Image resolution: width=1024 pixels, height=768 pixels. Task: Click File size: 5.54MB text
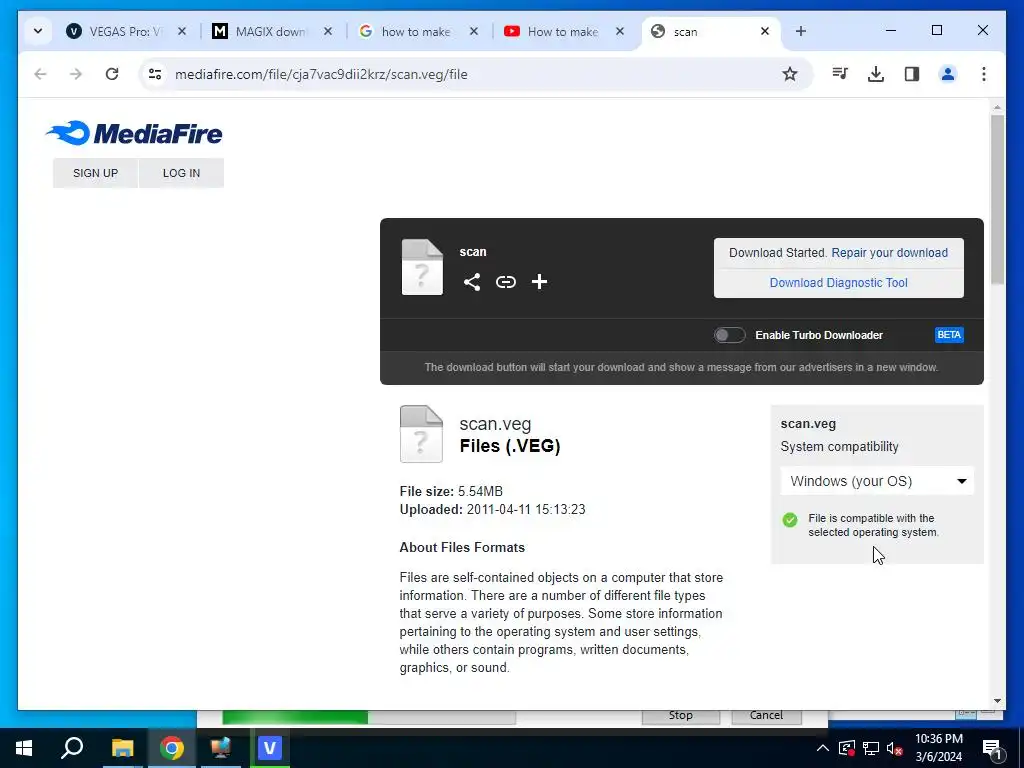[451, 491]
